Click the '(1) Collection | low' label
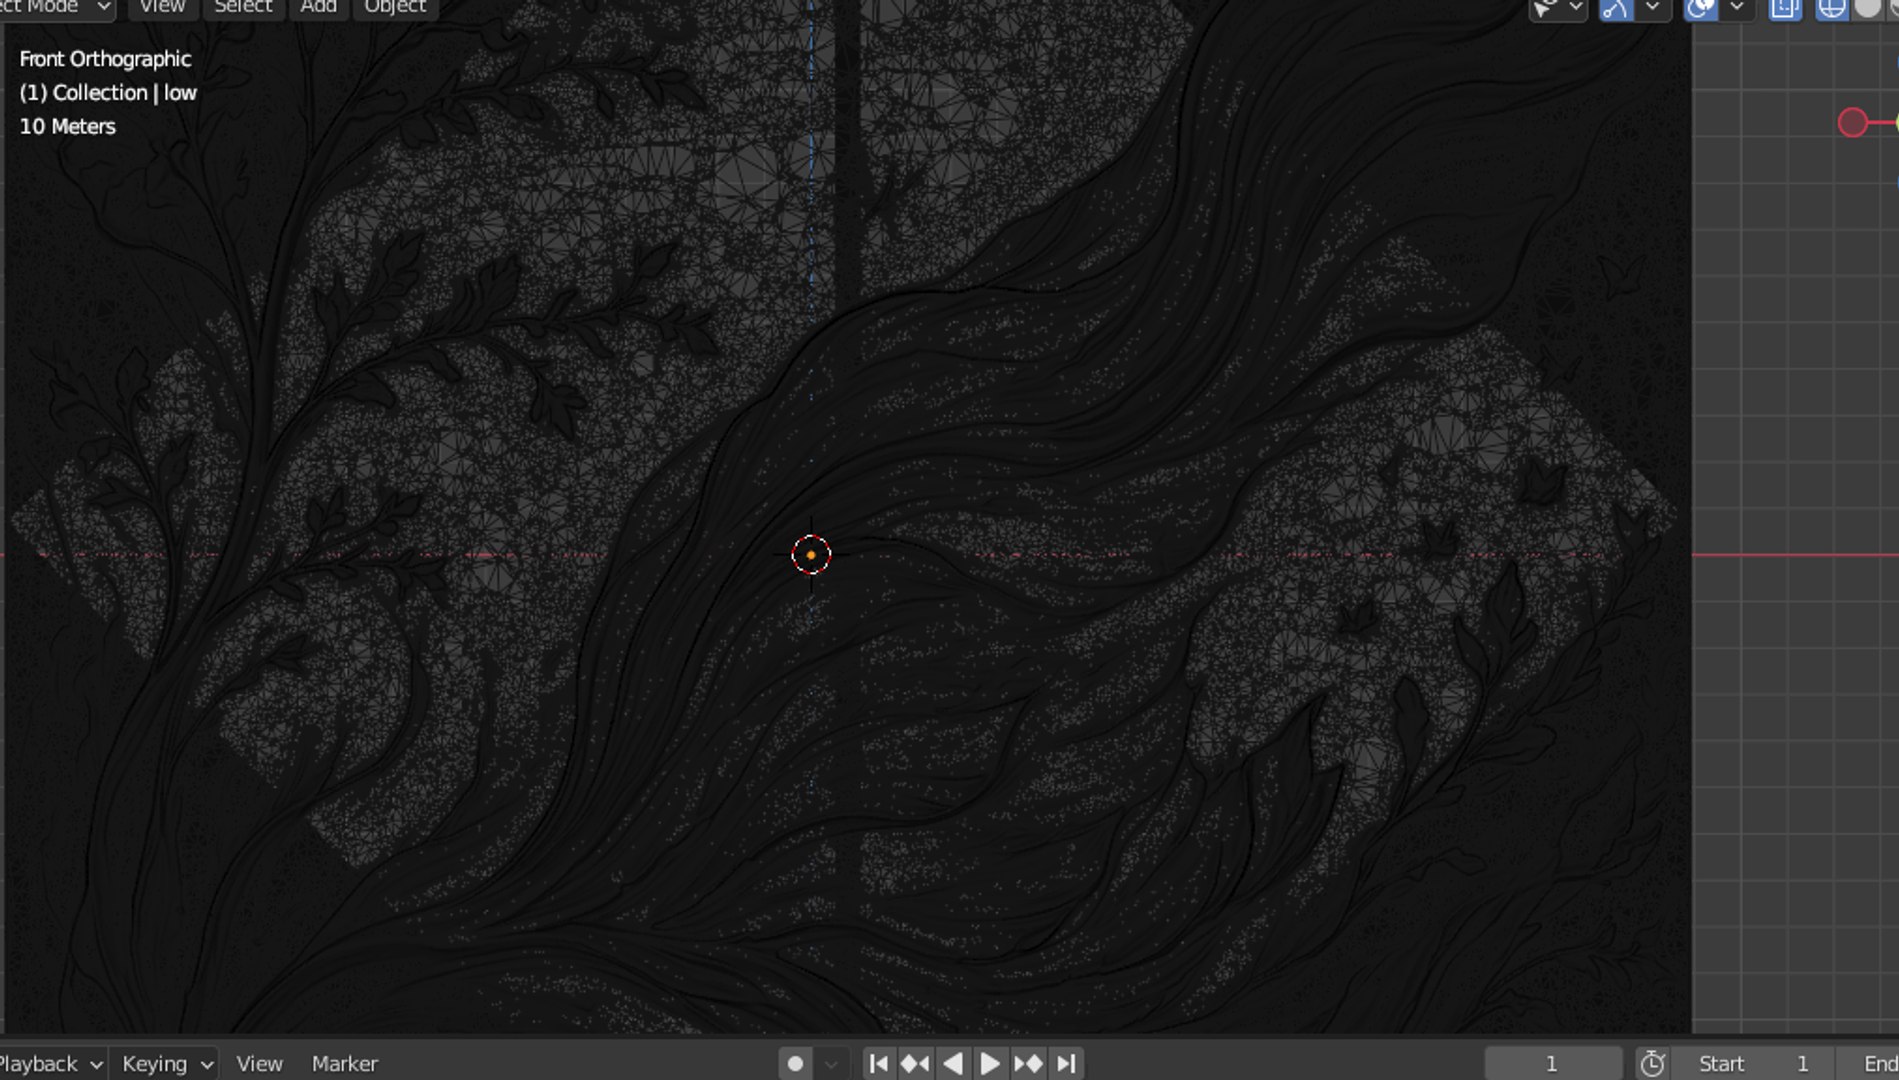 coord(108,93)
